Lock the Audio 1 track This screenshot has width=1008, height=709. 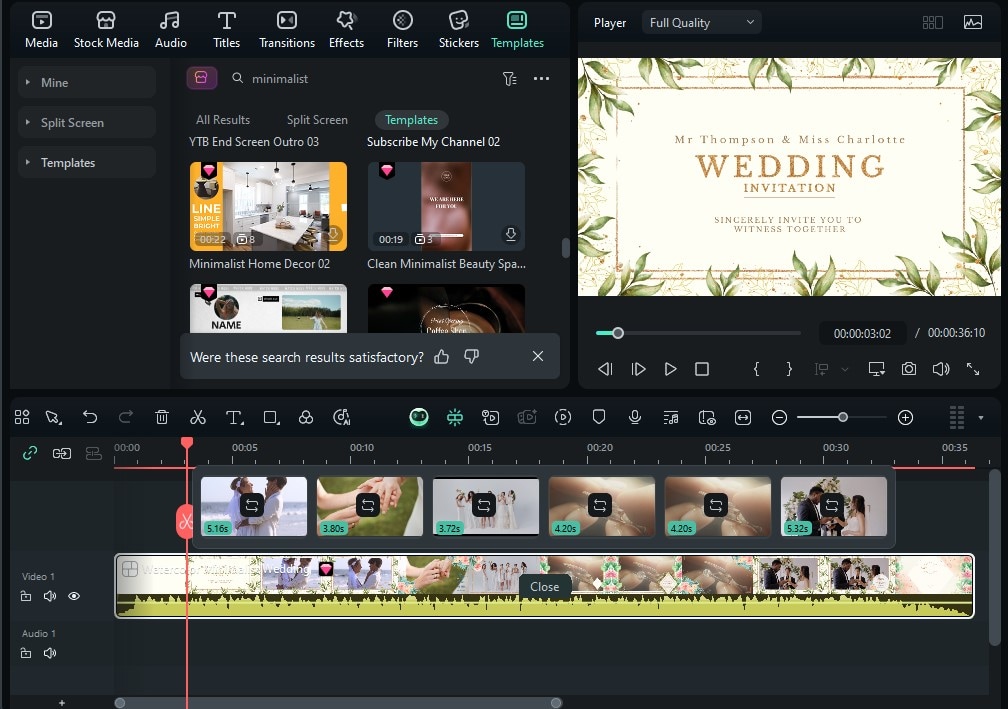[26, 653]
